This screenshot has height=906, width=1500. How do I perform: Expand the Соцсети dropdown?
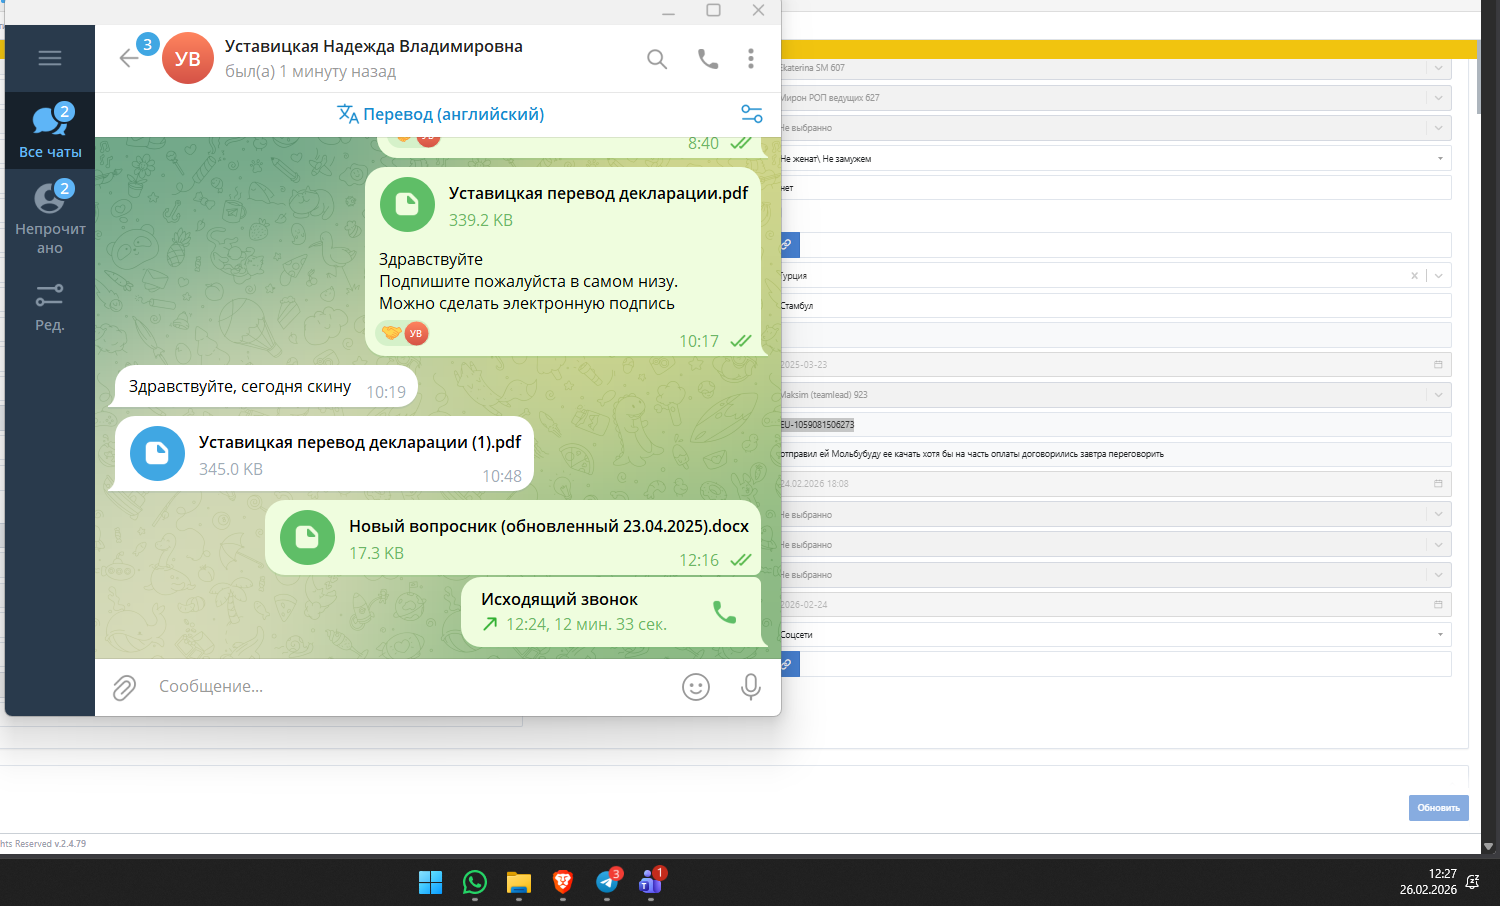[x=1440, y=635]
